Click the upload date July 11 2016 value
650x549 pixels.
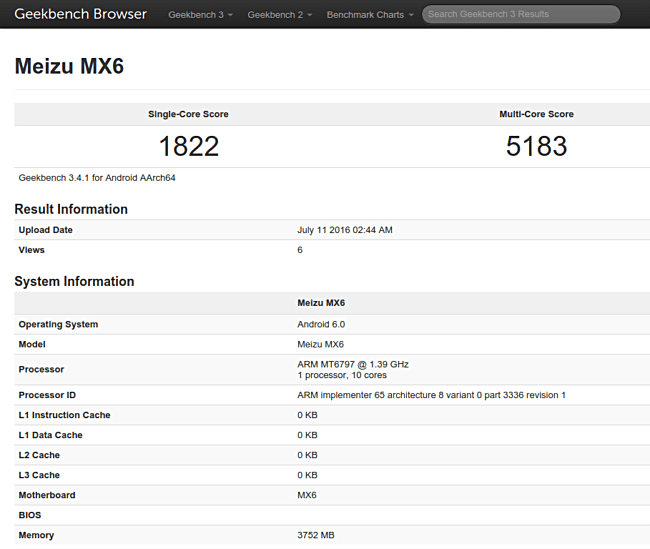tap(344, 230)
